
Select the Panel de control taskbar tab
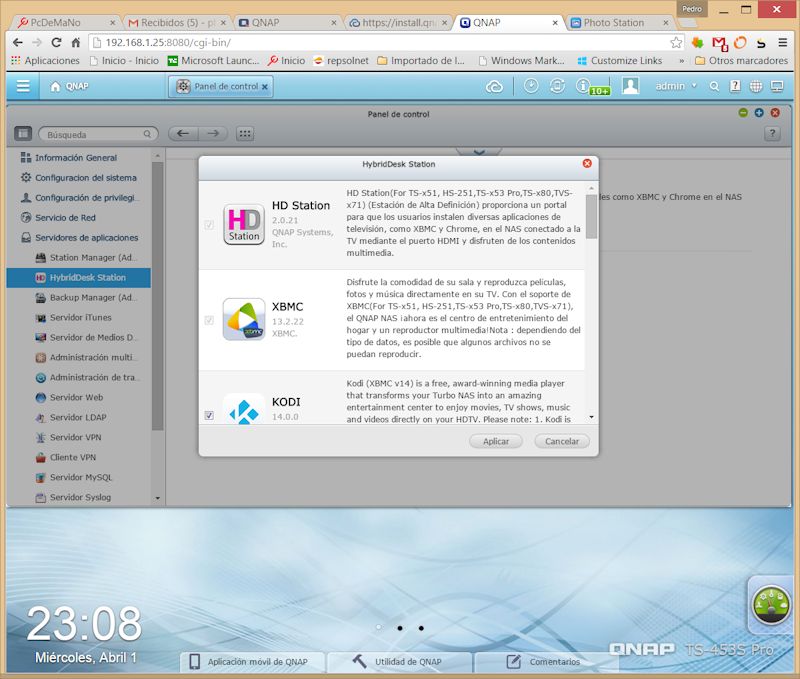[220, 87]
